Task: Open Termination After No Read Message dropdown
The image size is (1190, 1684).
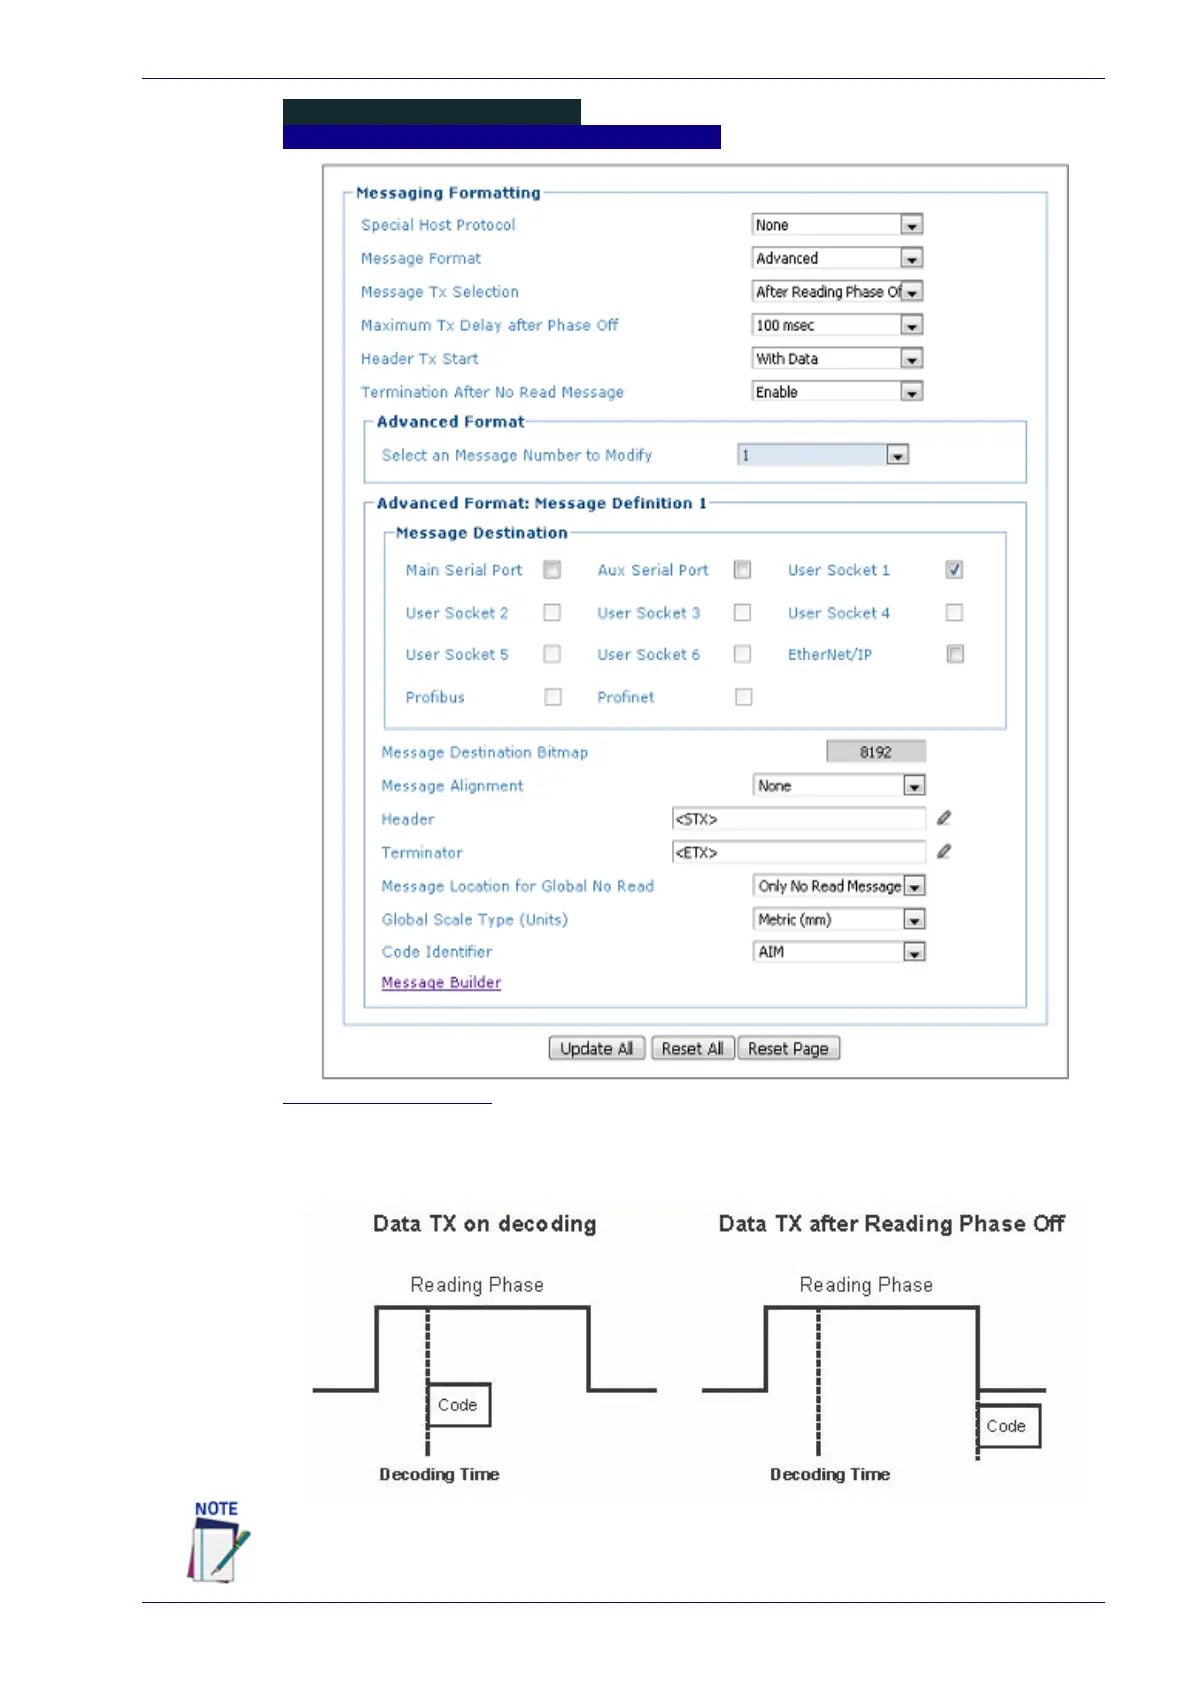Action: pyautogui.click(x=837, y=392)
